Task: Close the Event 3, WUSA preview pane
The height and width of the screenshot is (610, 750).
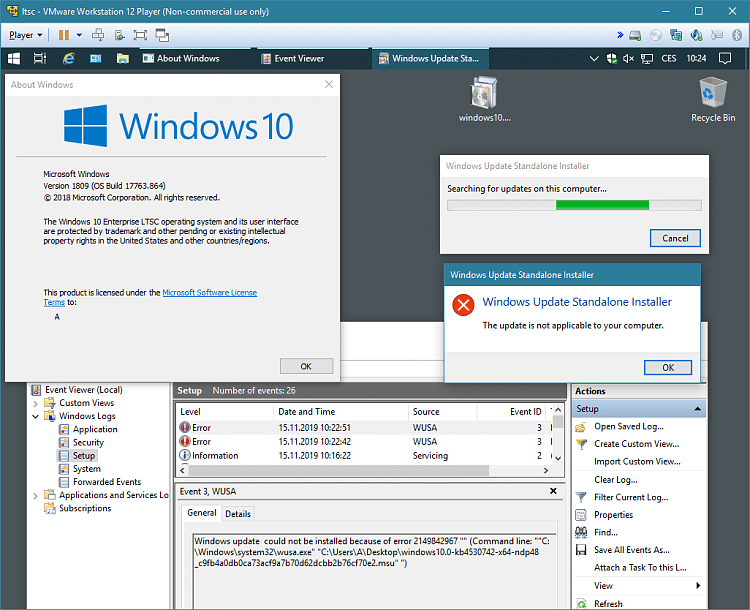Action: pyautogui.click(x=553, y=491)
